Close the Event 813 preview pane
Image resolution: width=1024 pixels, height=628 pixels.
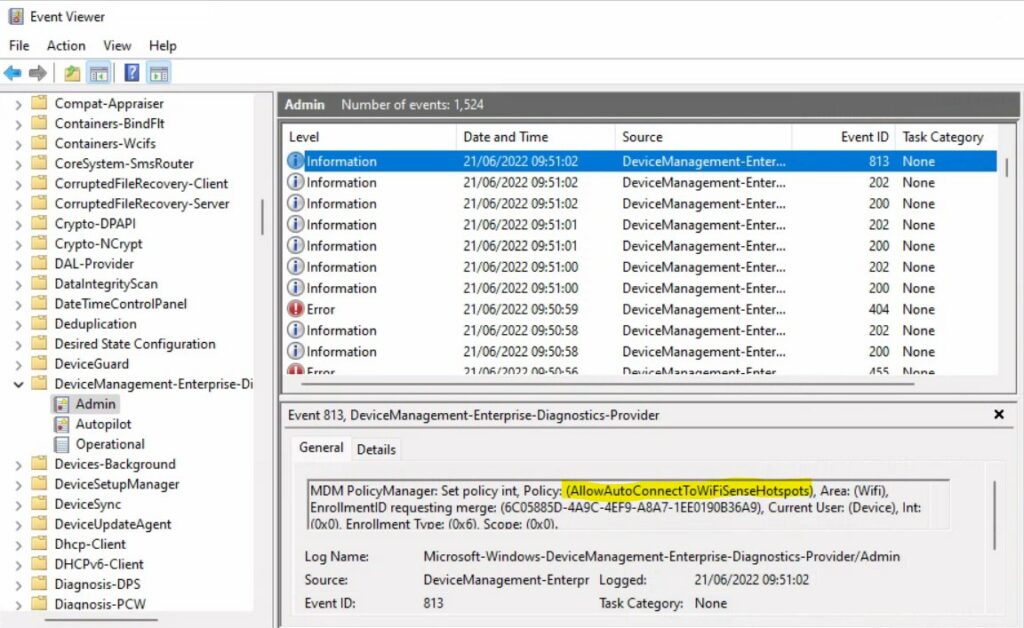tap(999, 415)
